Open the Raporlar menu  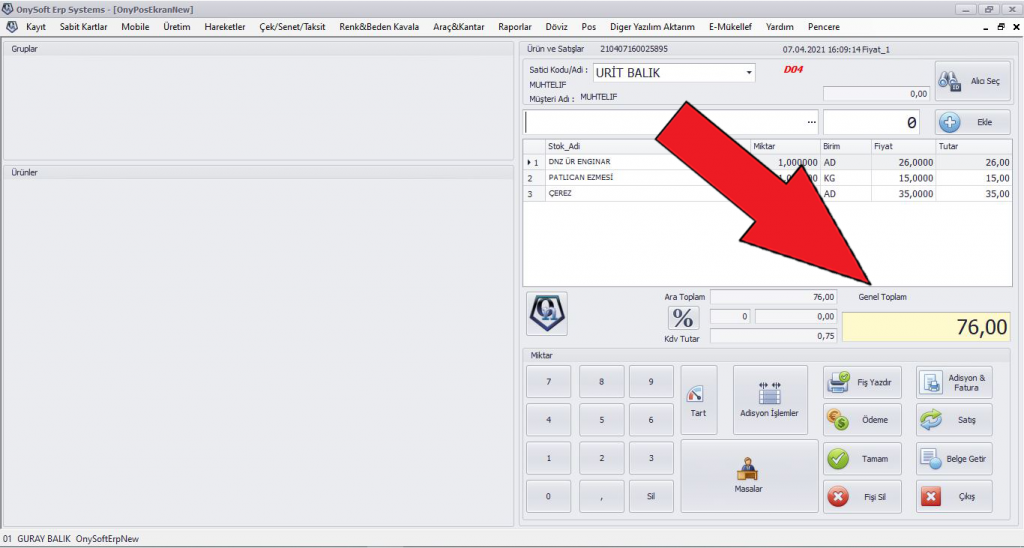click(x=515, y=27)
